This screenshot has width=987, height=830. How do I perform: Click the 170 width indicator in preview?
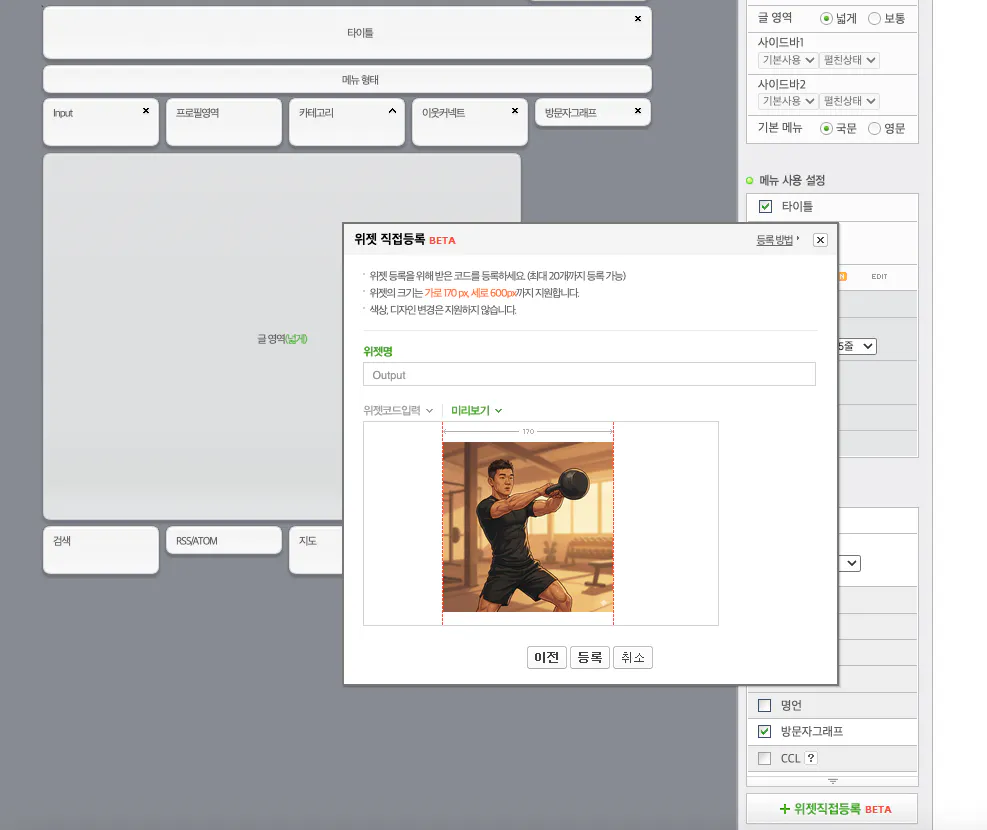(528, 432)
